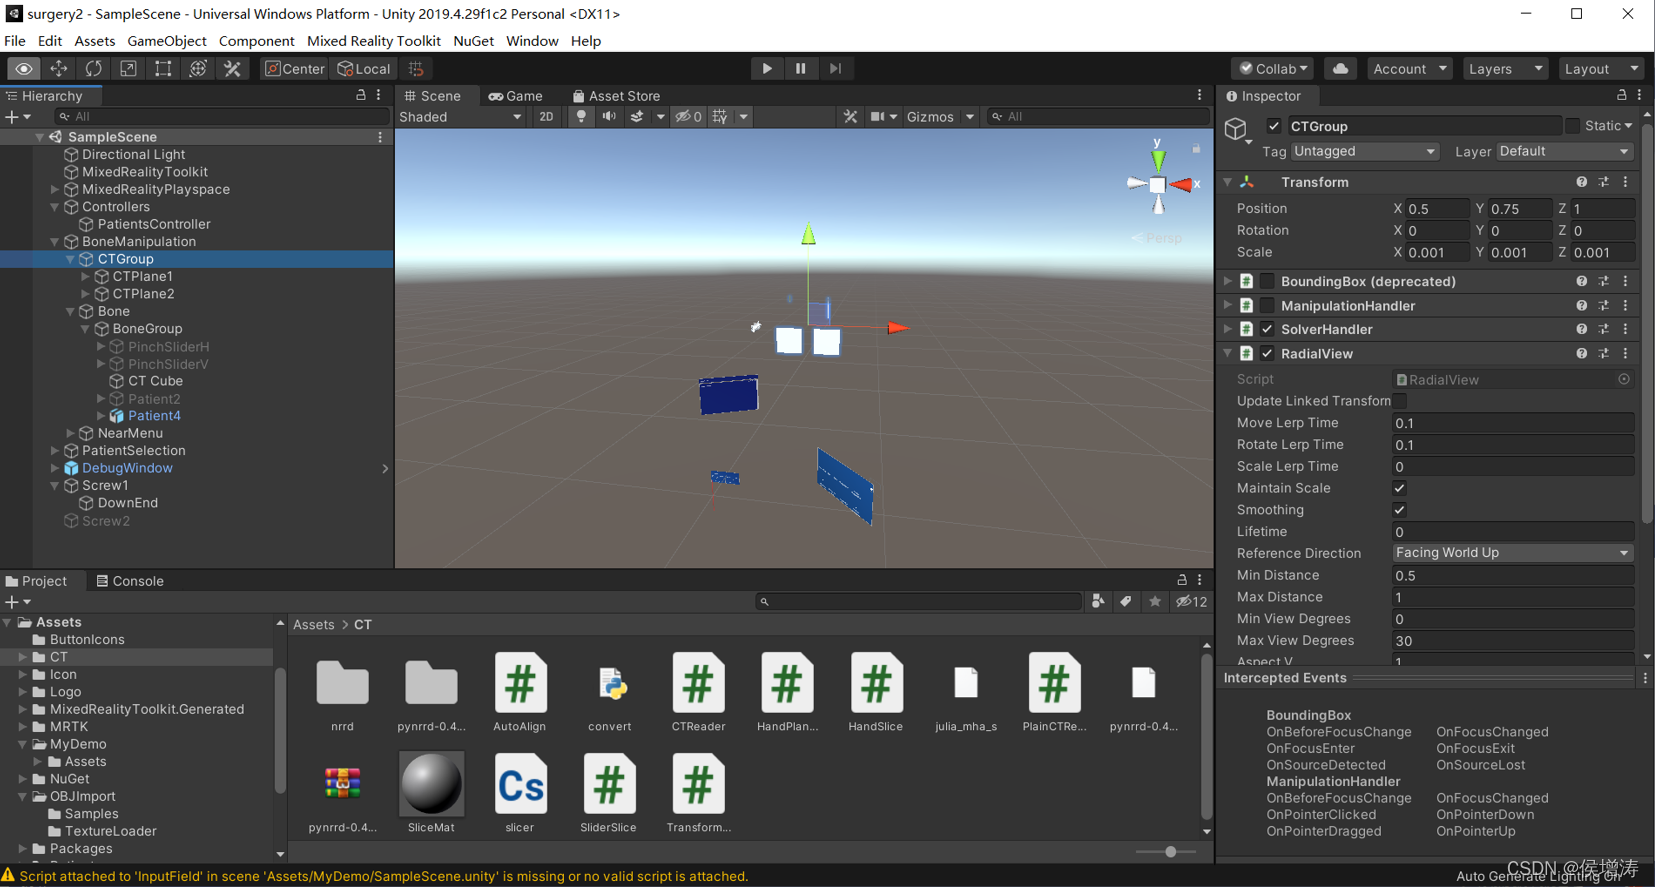Search by label in Project panel
This screenshot has height=888, width=1655.
point(1126,602)
